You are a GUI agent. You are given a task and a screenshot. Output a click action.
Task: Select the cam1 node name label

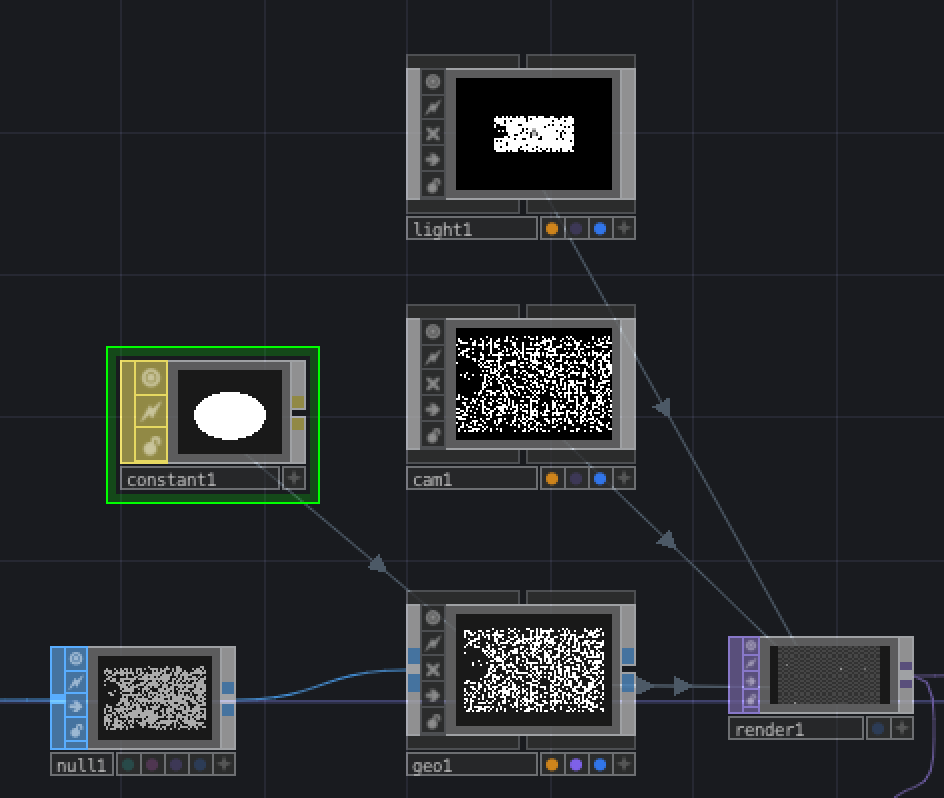tap(471, 479)
